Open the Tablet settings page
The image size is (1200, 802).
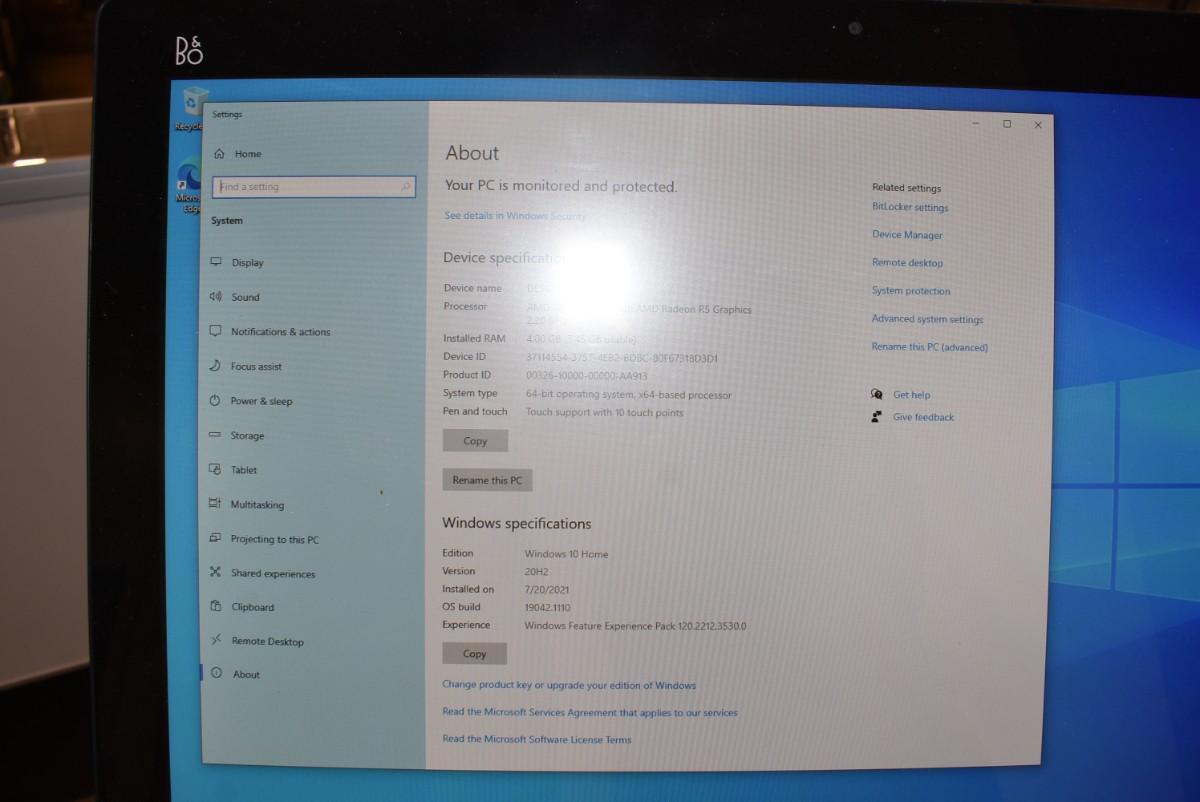tap(244, 470)
